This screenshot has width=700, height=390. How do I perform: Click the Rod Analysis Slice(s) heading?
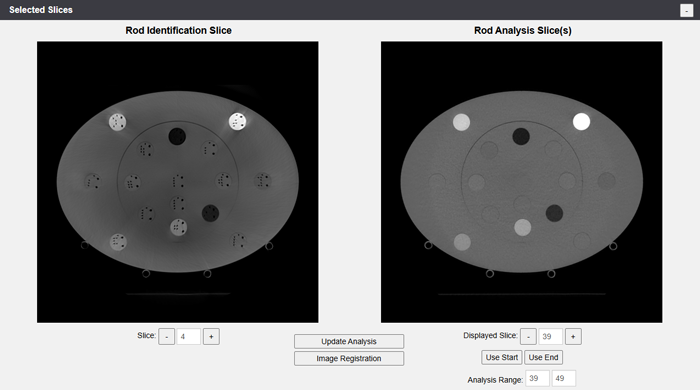523,30
